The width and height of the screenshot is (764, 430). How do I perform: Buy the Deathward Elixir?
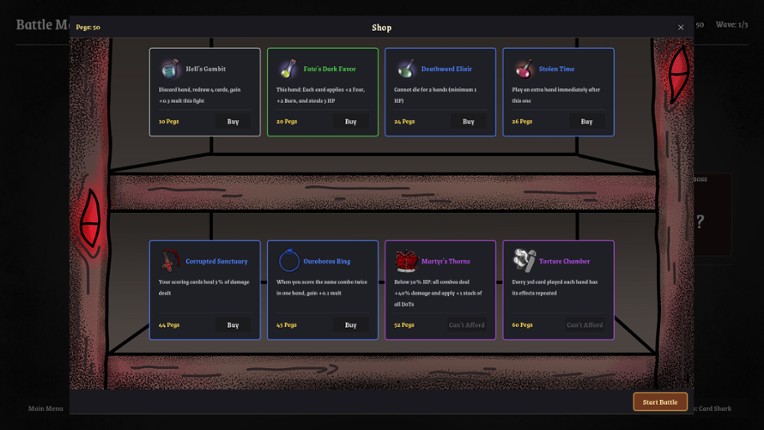pos(468,122)
